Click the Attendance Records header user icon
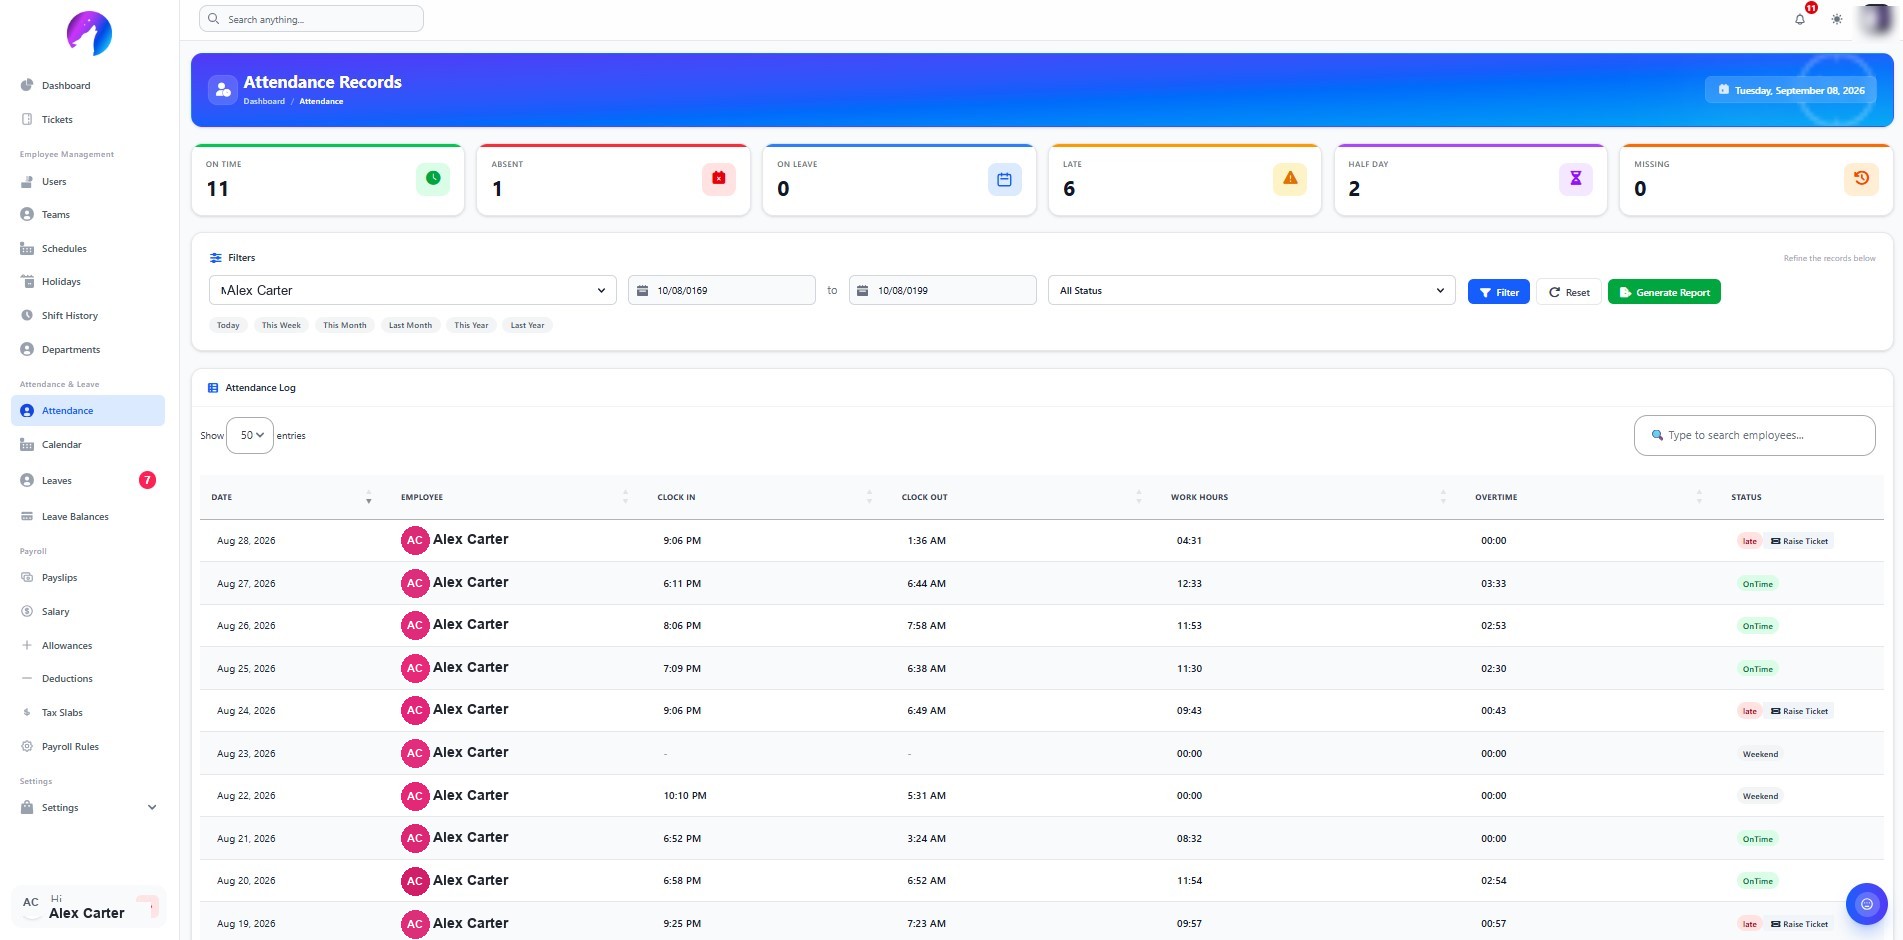Screen dimensions: 1903x940 223,90
